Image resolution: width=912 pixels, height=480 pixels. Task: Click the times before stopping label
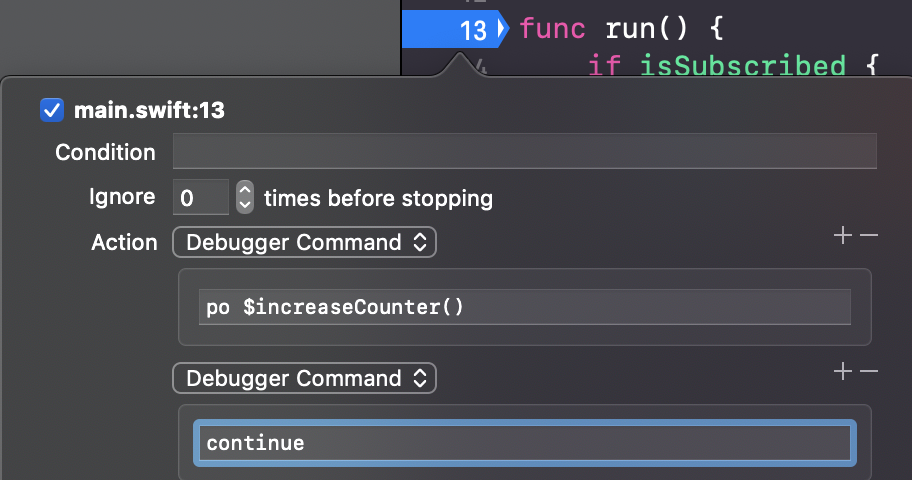click(378, 198)
